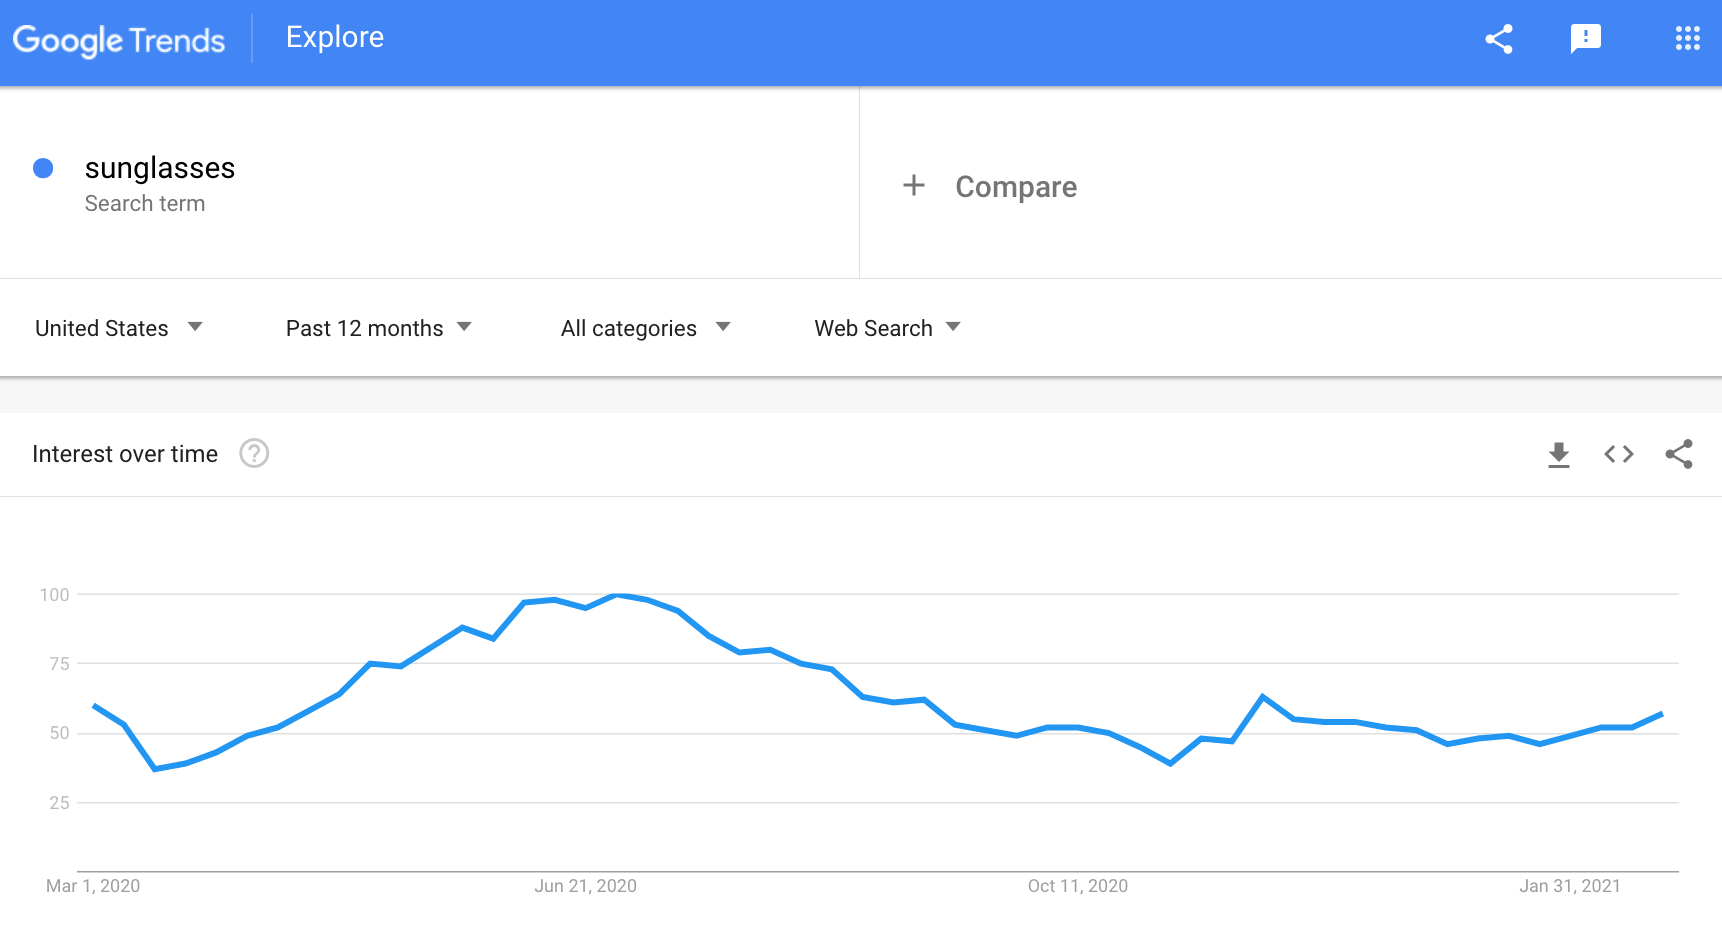Click the share icon in the header
This screenshot has width=1722, height=943.
(x=1499, y=39)
